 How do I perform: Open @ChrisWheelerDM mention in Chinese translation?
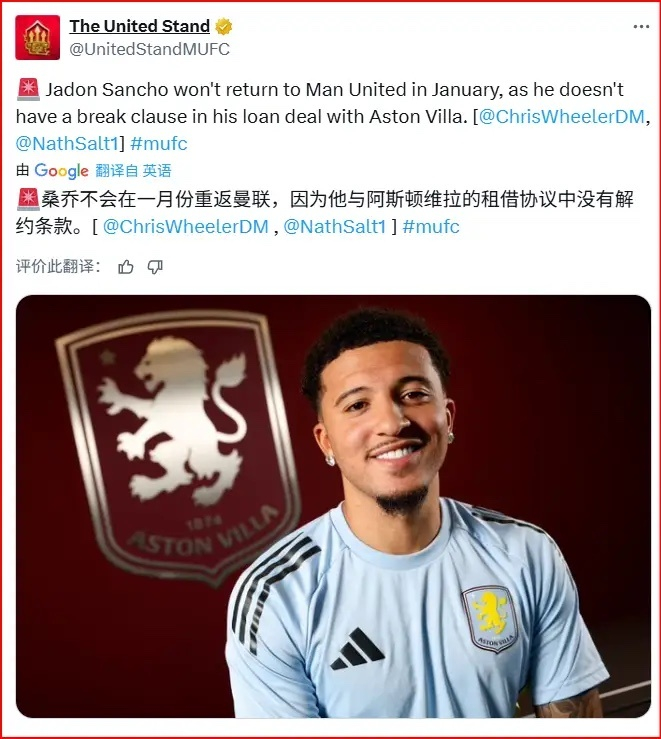tap(186, 227)
